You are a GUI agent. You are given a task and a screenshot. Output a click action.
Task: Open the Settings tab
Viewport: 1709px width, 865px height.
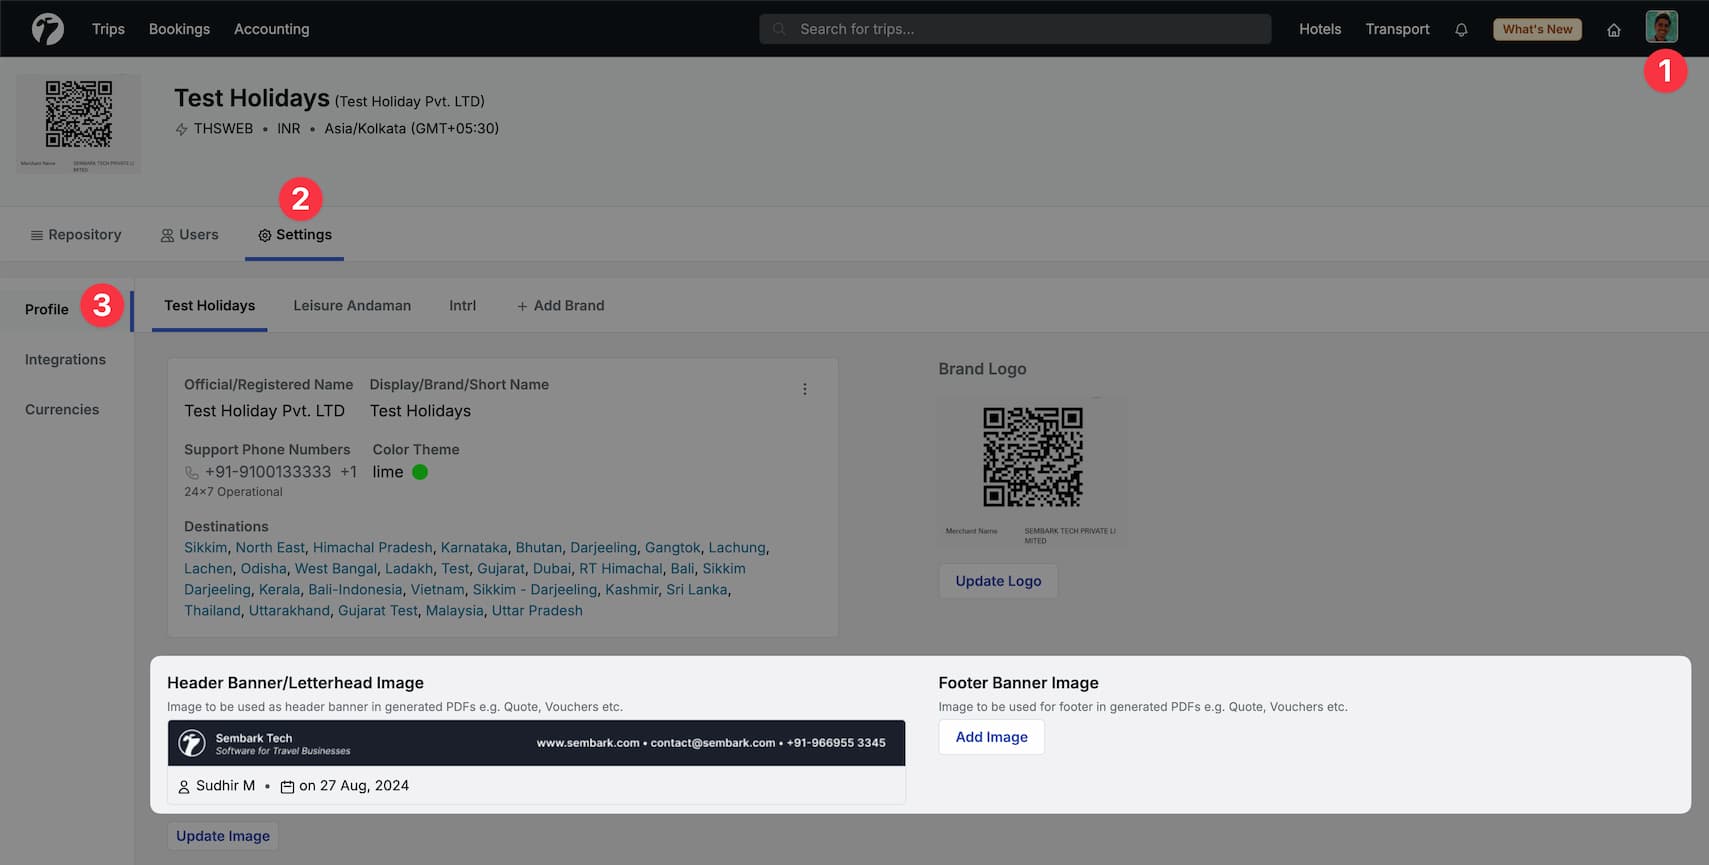click(x=295, y=235)
